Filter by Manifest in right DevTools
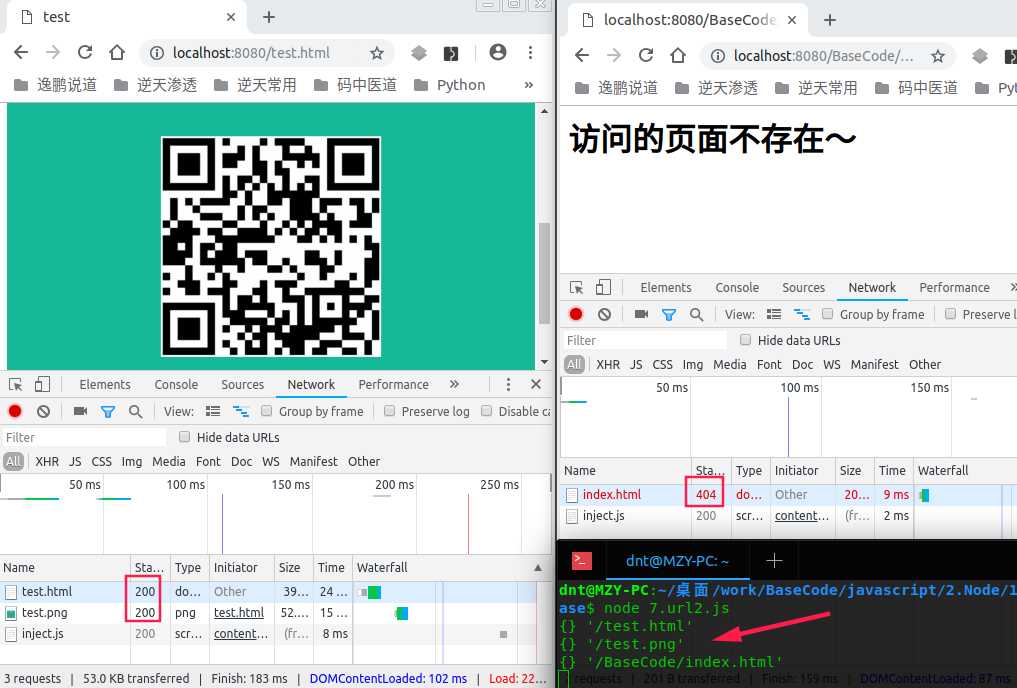The image size is (1017, 688). tap(874, 364)
